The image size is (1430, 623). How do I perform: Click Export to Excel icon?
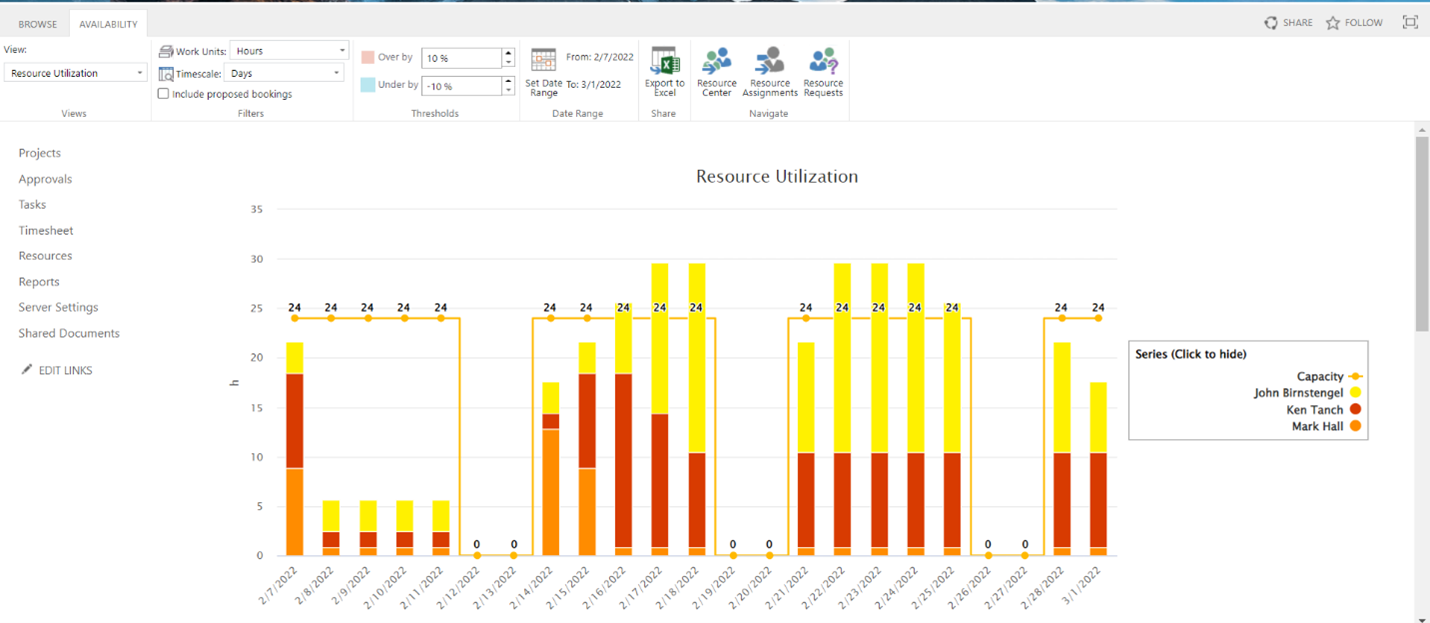pos(664,61)
